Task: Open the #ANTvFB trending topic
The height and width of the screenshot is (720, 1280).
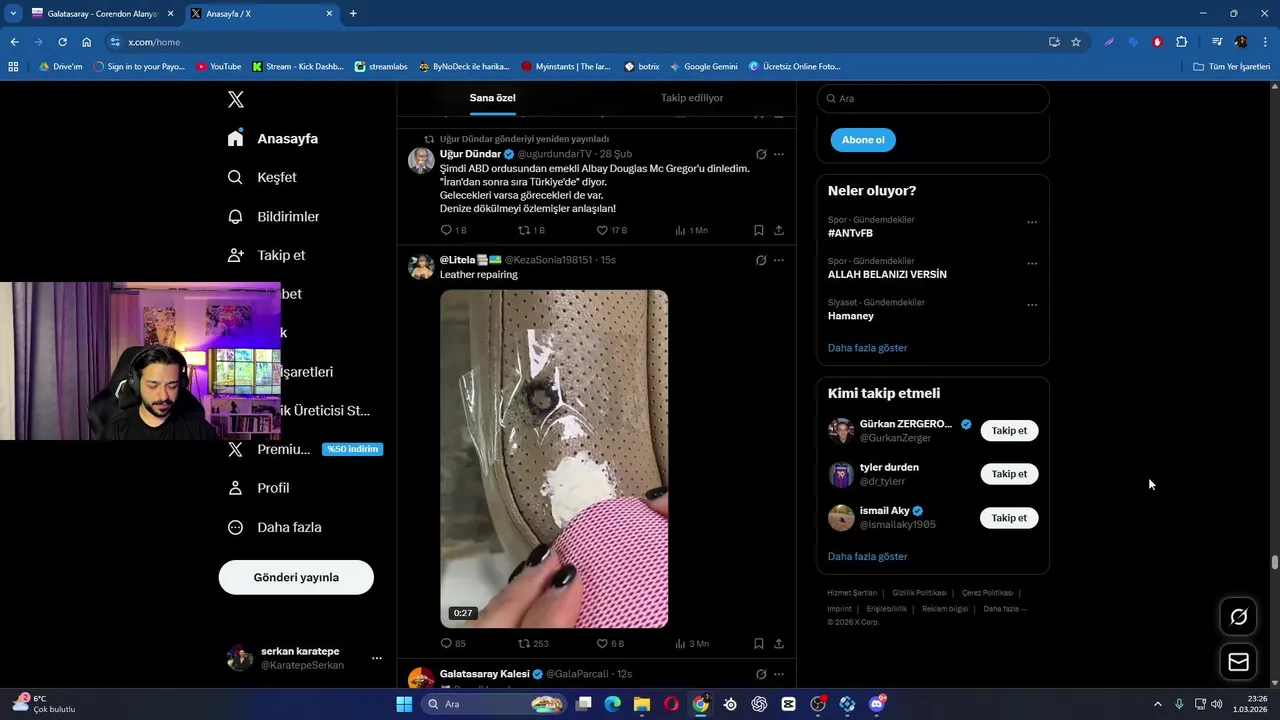Action: tap(850, 233)
